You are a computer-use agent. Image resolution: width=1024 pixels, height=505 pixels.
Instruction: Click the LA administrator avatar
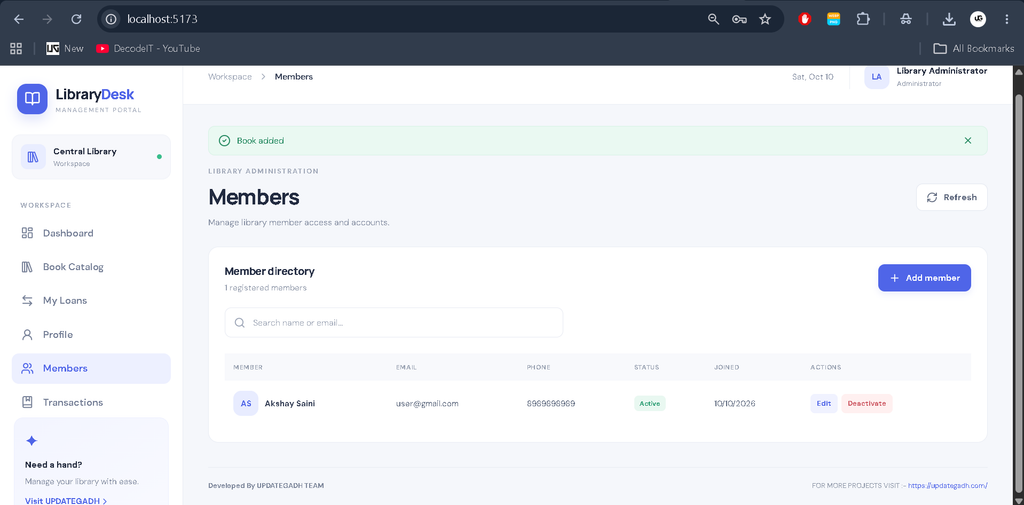tap(876, 76)
